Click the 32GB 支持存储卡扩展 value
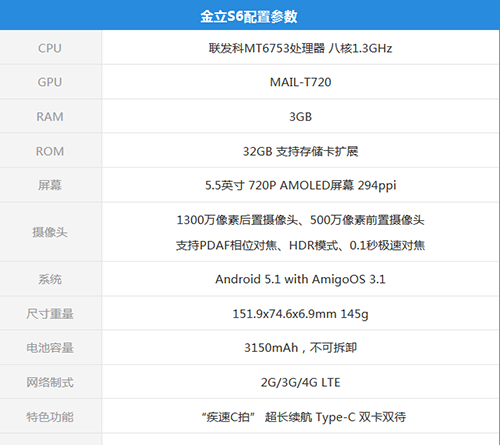 (x=300, y=151)
